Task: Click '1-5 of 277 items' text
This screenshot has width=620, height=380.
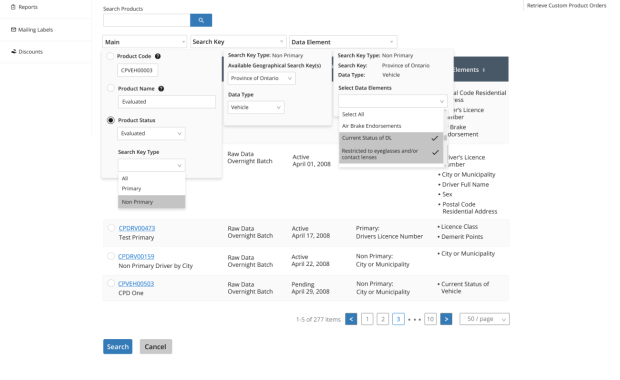Action: (318, 320)
